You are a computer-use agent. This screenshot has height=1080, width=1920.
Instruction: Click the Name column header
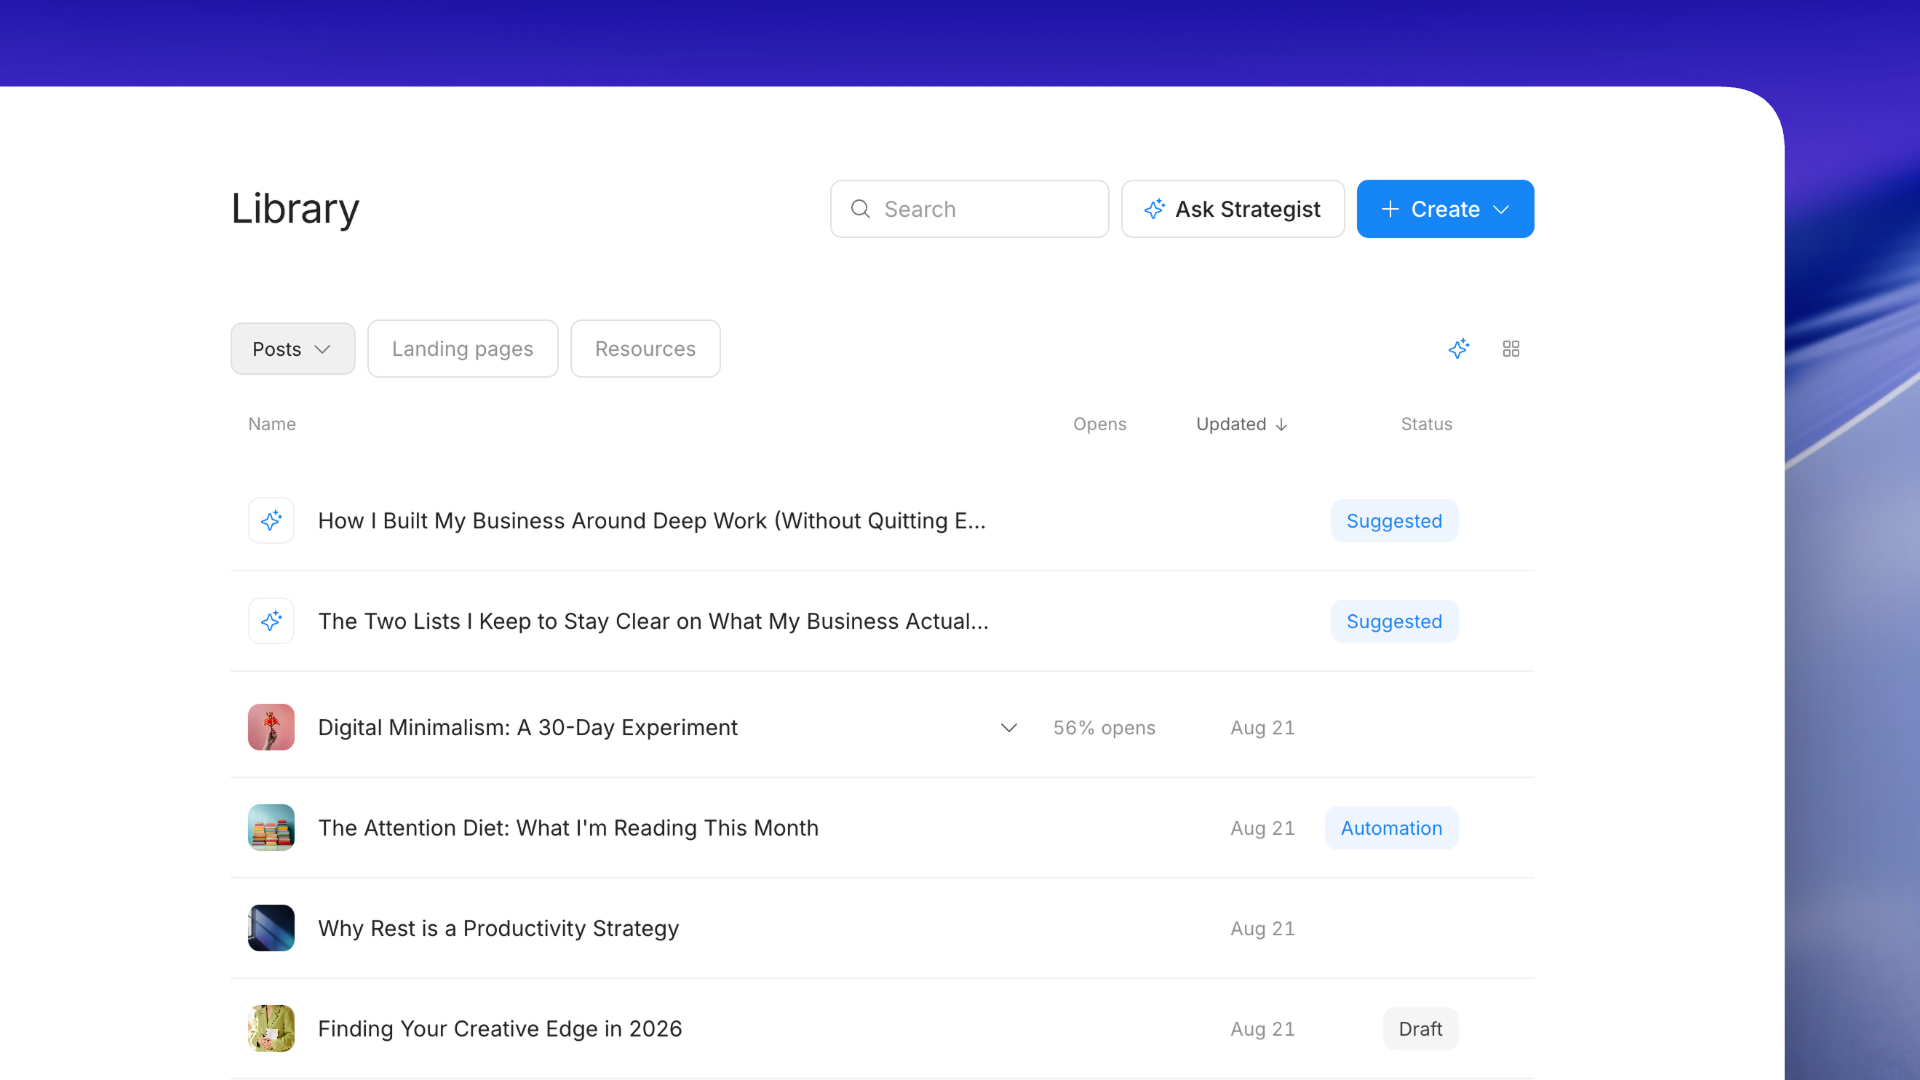(x=272, y=424)
